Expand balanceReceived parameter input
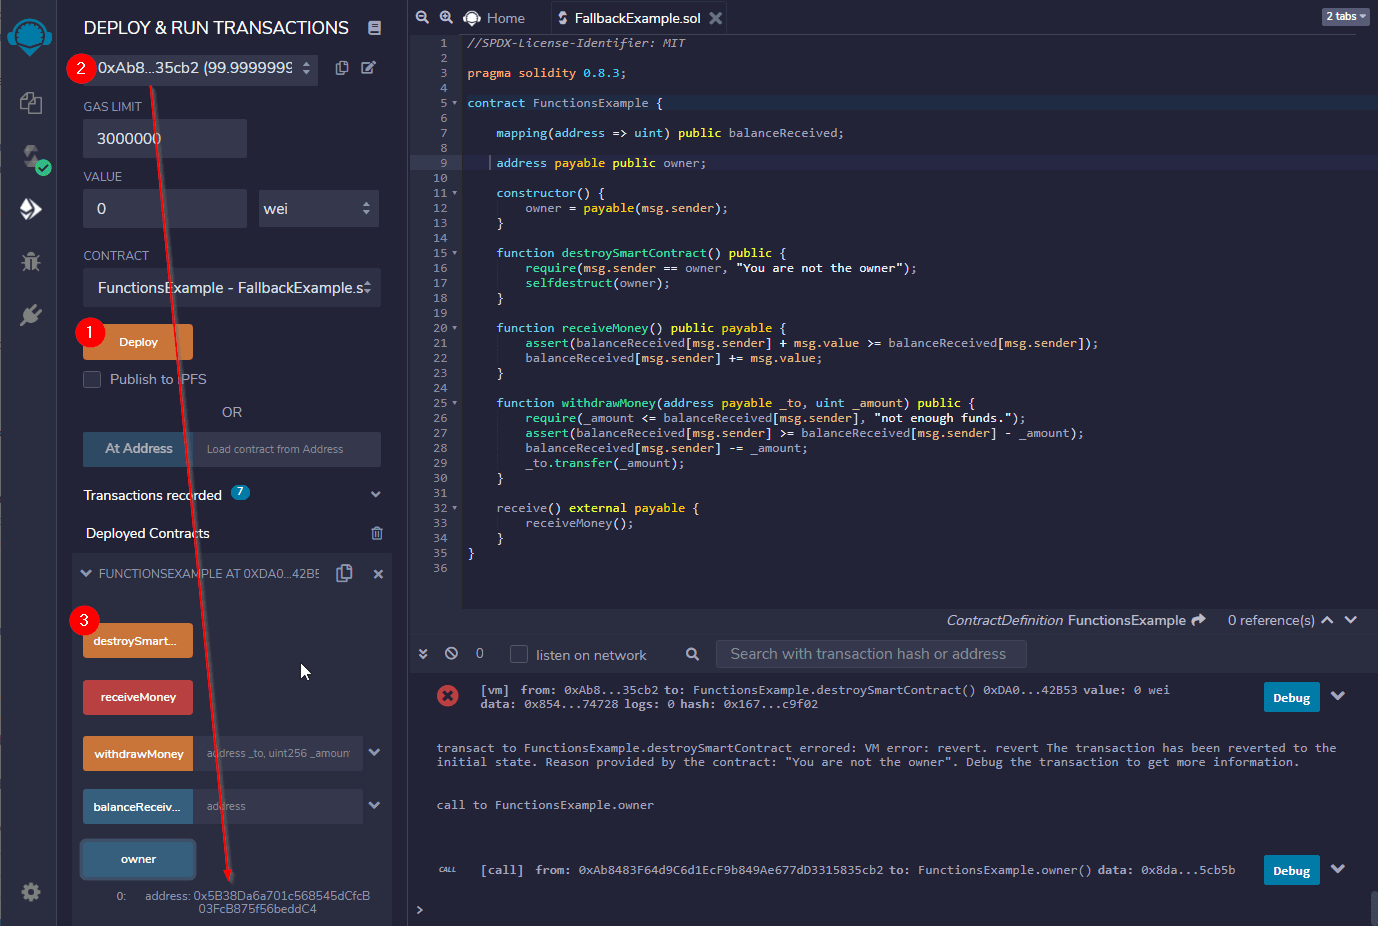 tap(374, 805)
